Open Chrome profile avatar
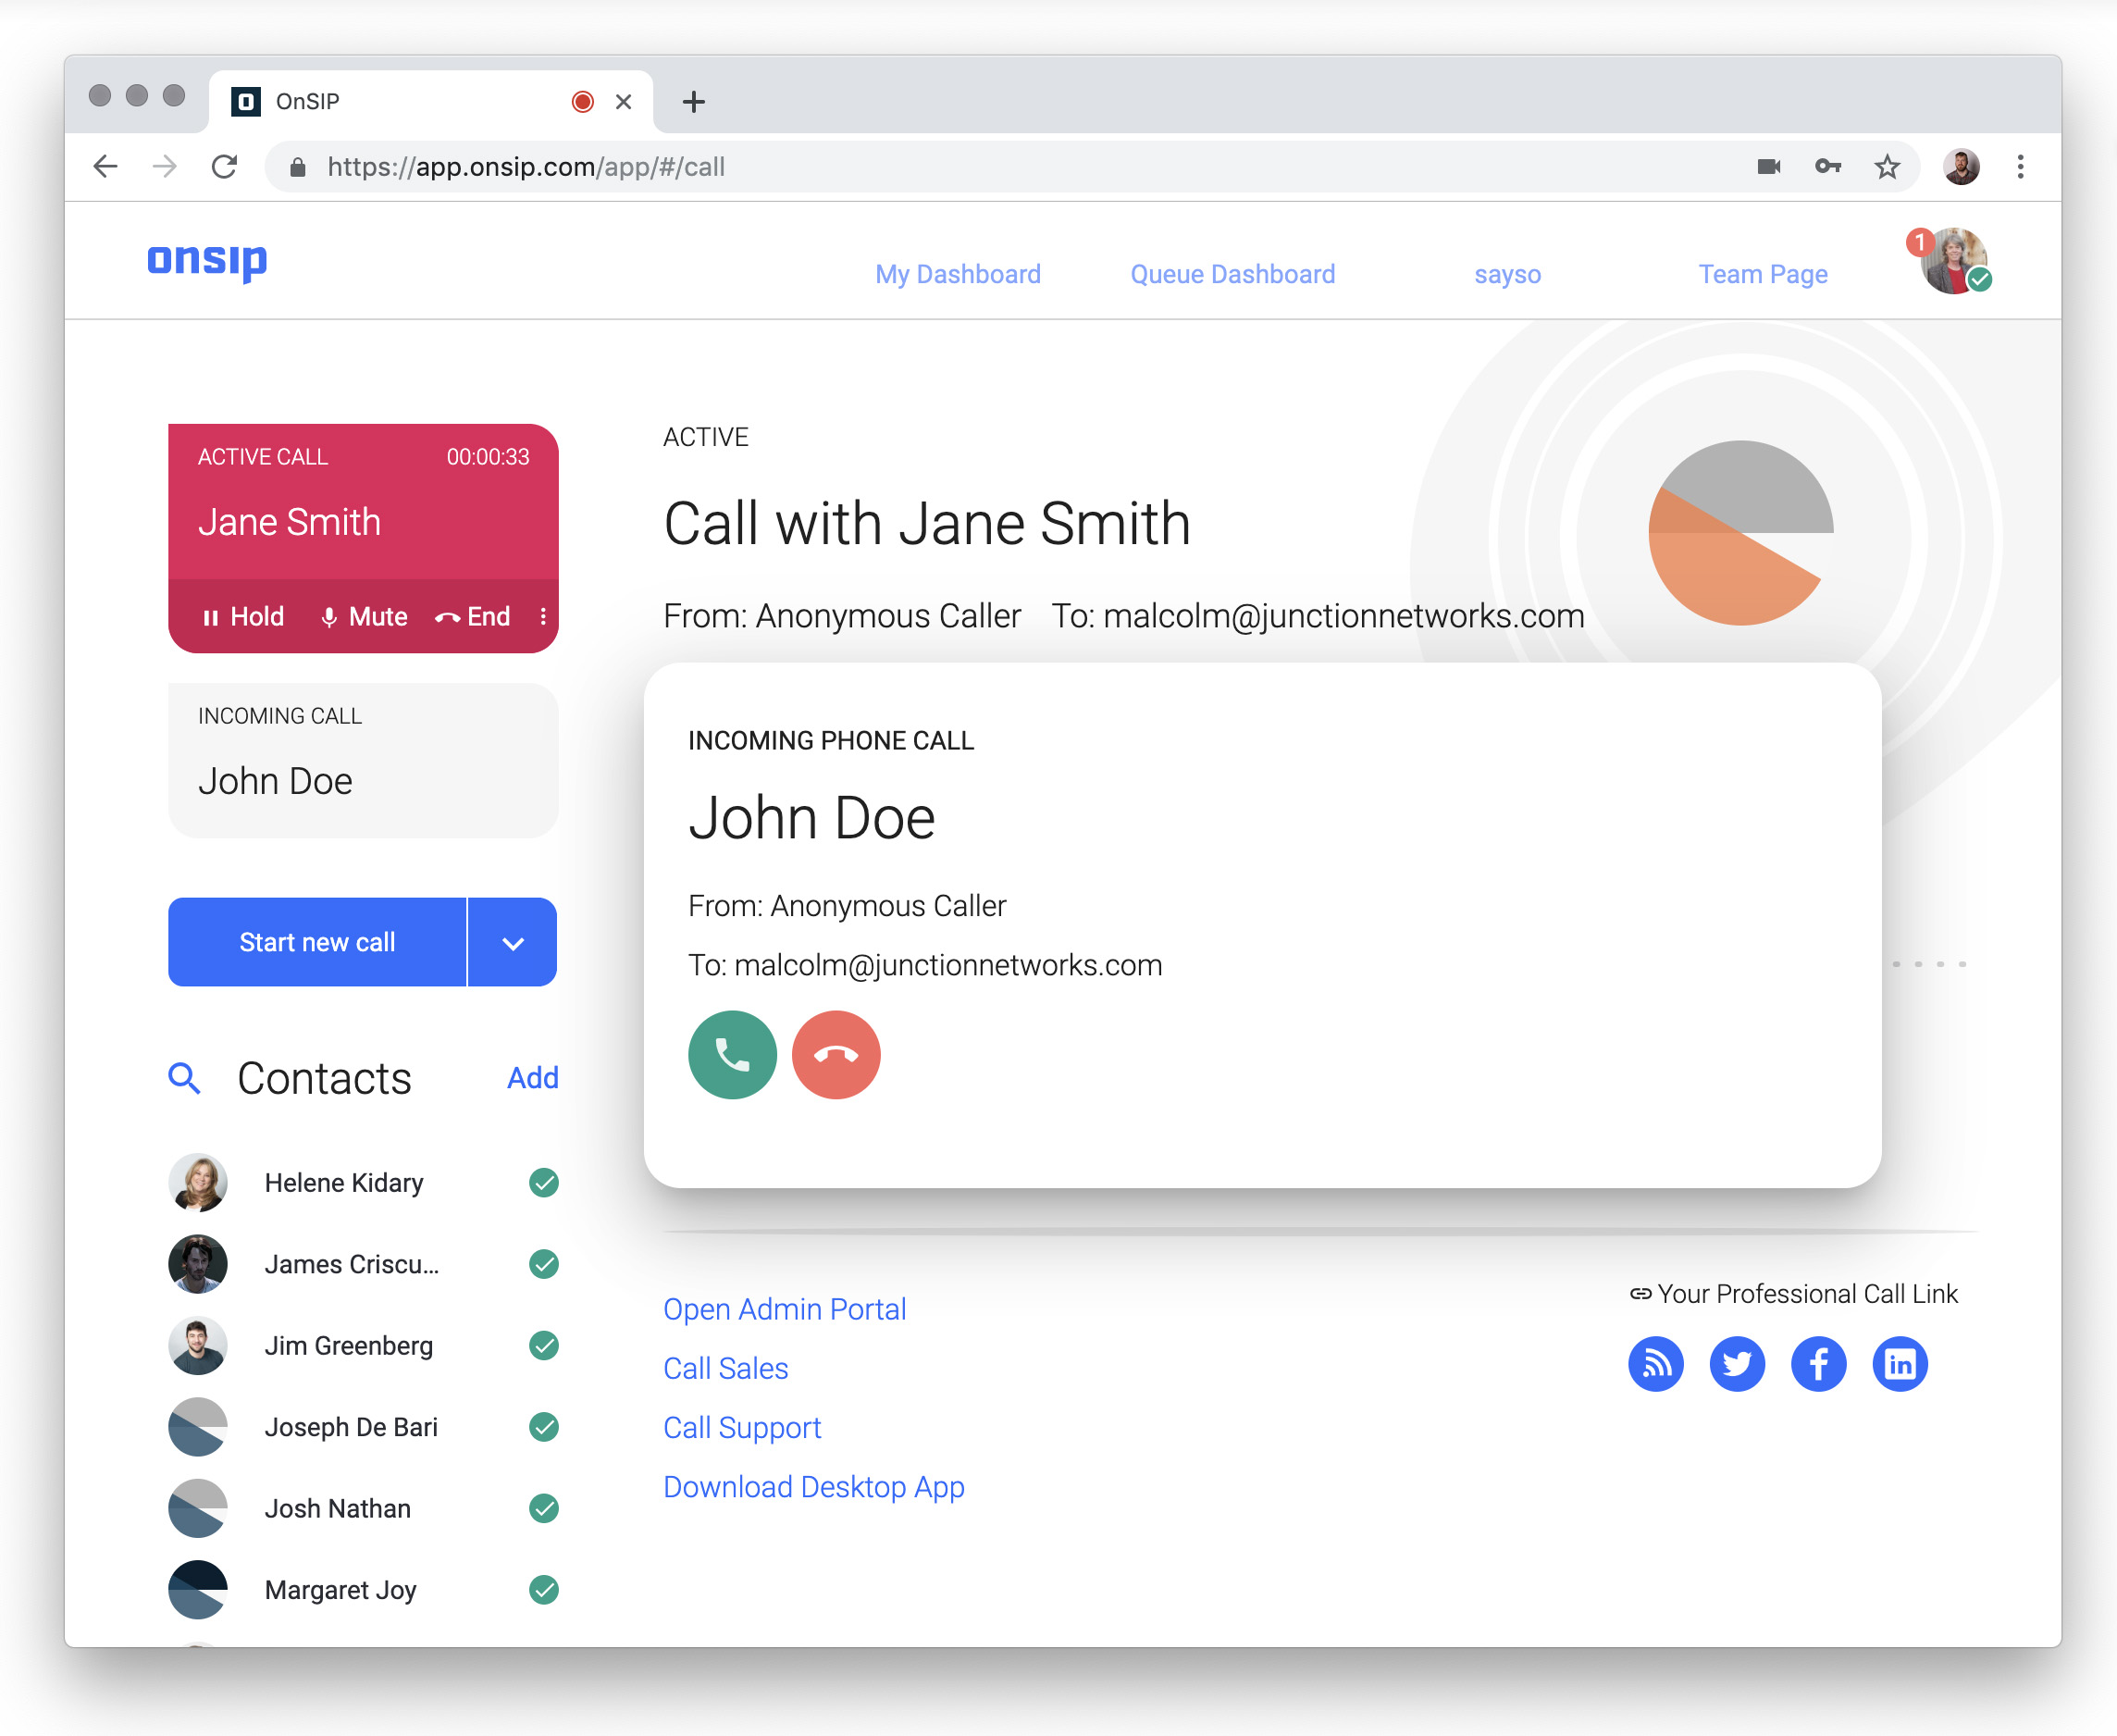This screenshot has width=2117, height=1736. tap(1961, 166)
